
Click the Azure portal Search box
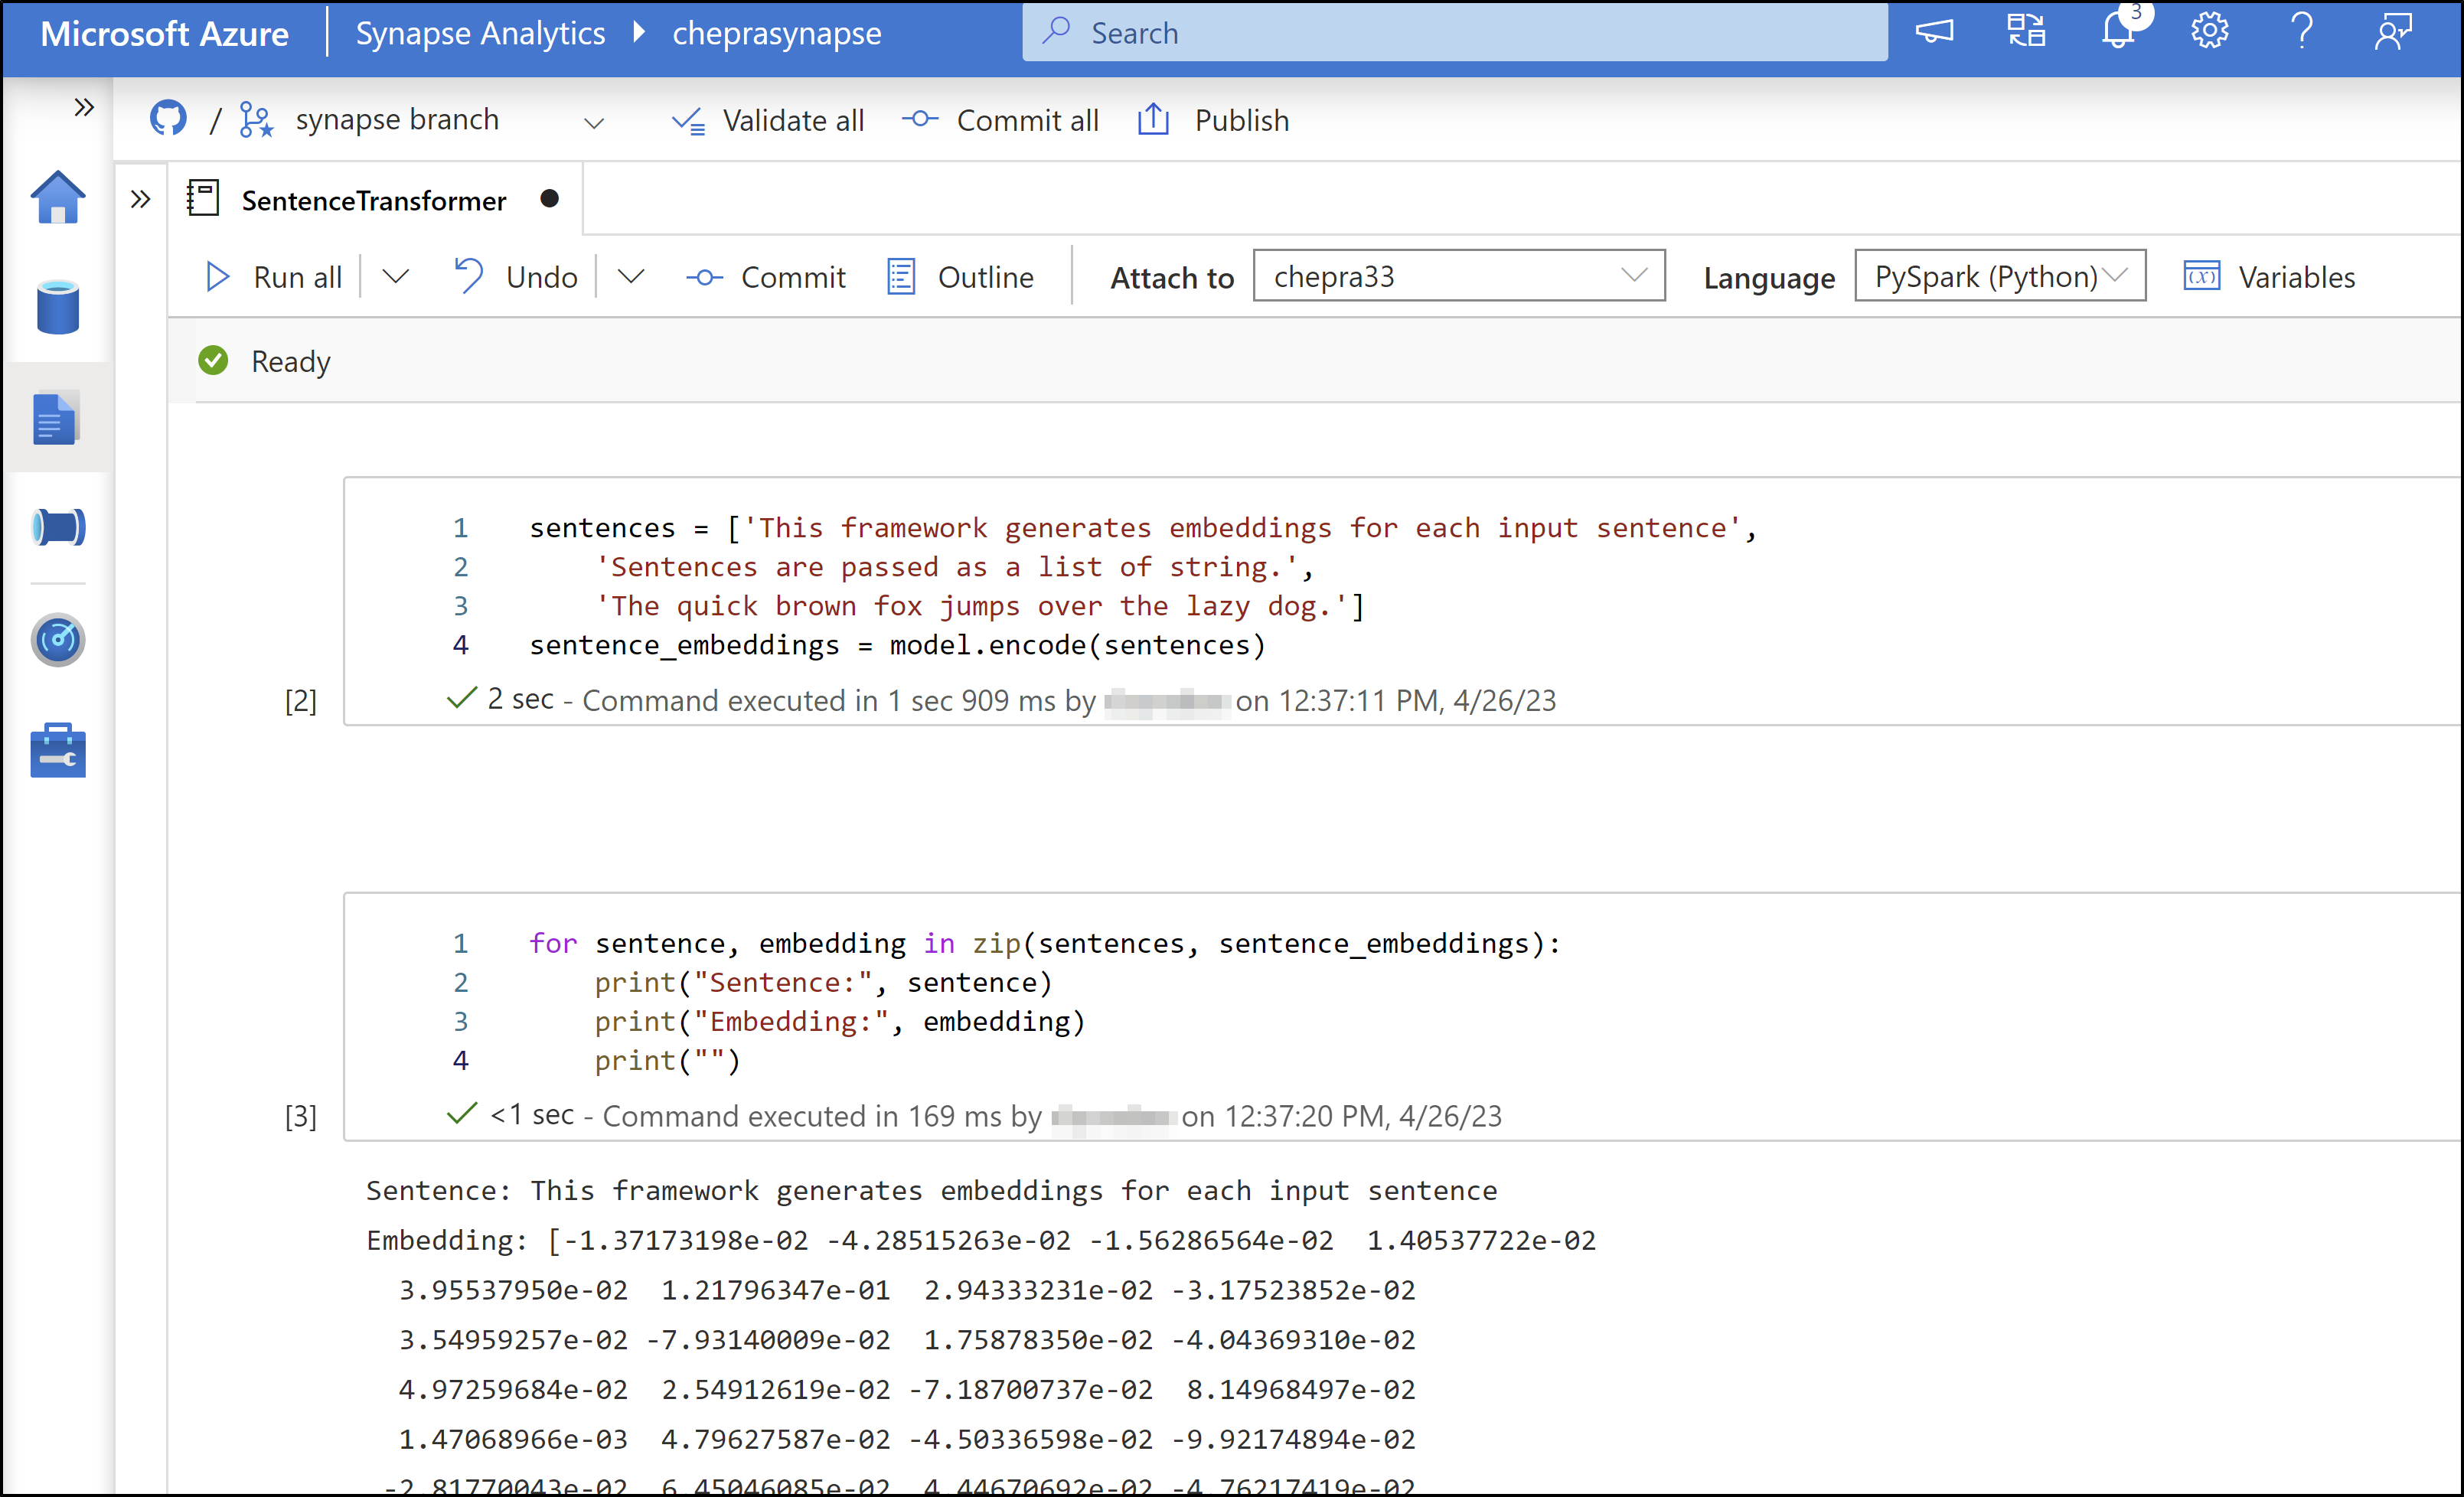[x=1455, y=32]
